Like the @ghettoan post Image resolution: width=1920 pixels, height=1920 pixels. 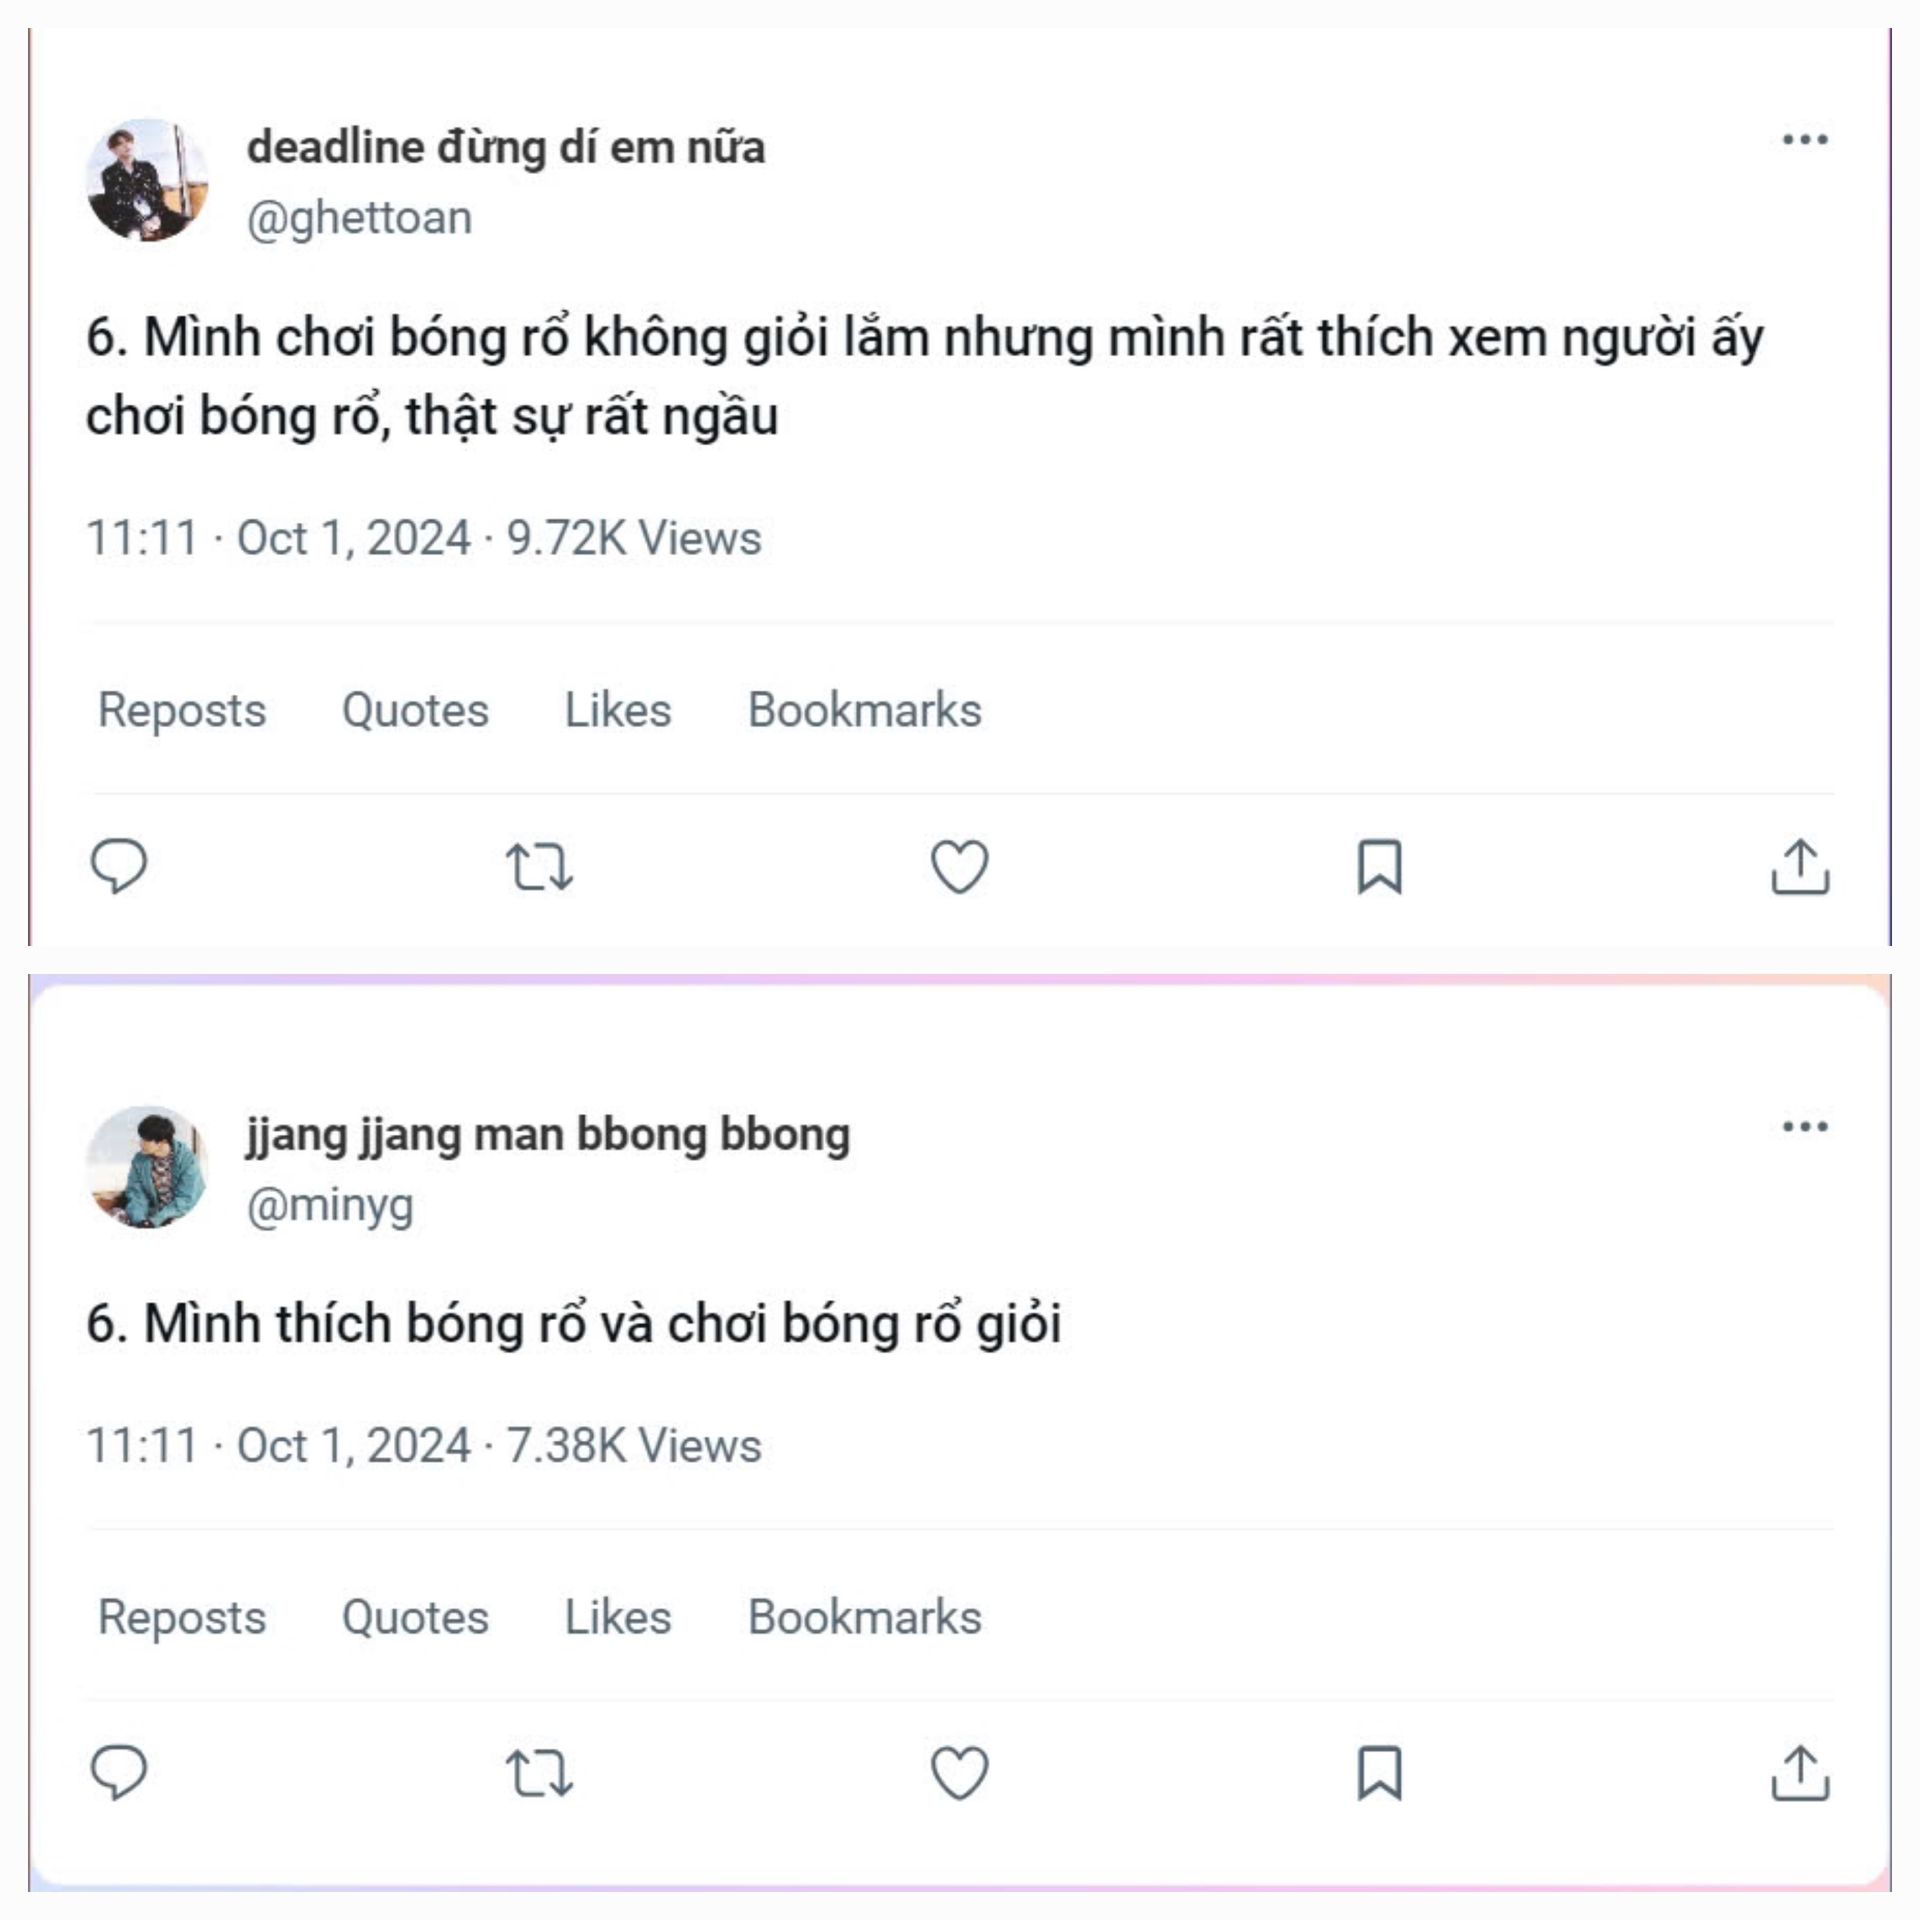960,866
